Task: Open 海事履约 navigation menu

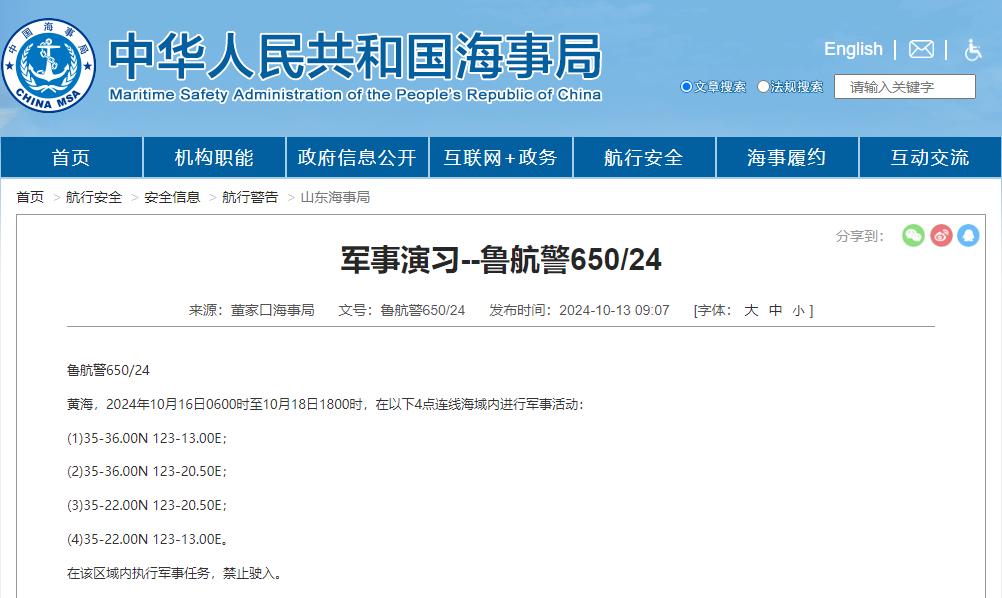Action: pyautogui.click(x=787, y=158)
